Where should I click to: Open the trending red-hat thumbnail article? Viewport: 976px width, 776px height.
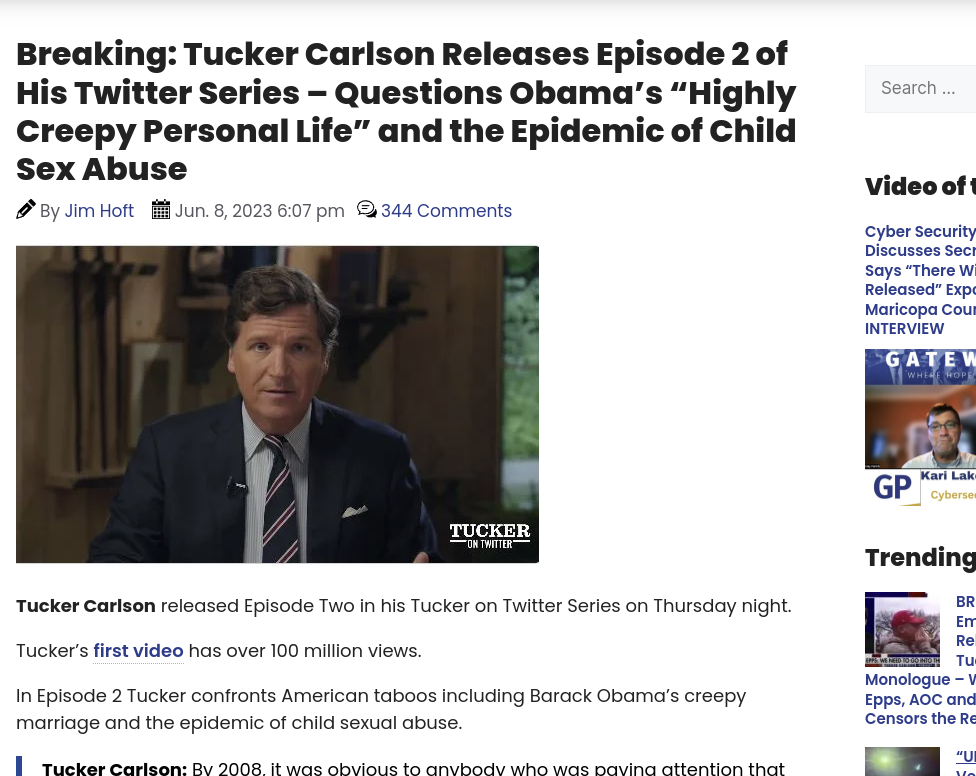[x=903, y=629]
